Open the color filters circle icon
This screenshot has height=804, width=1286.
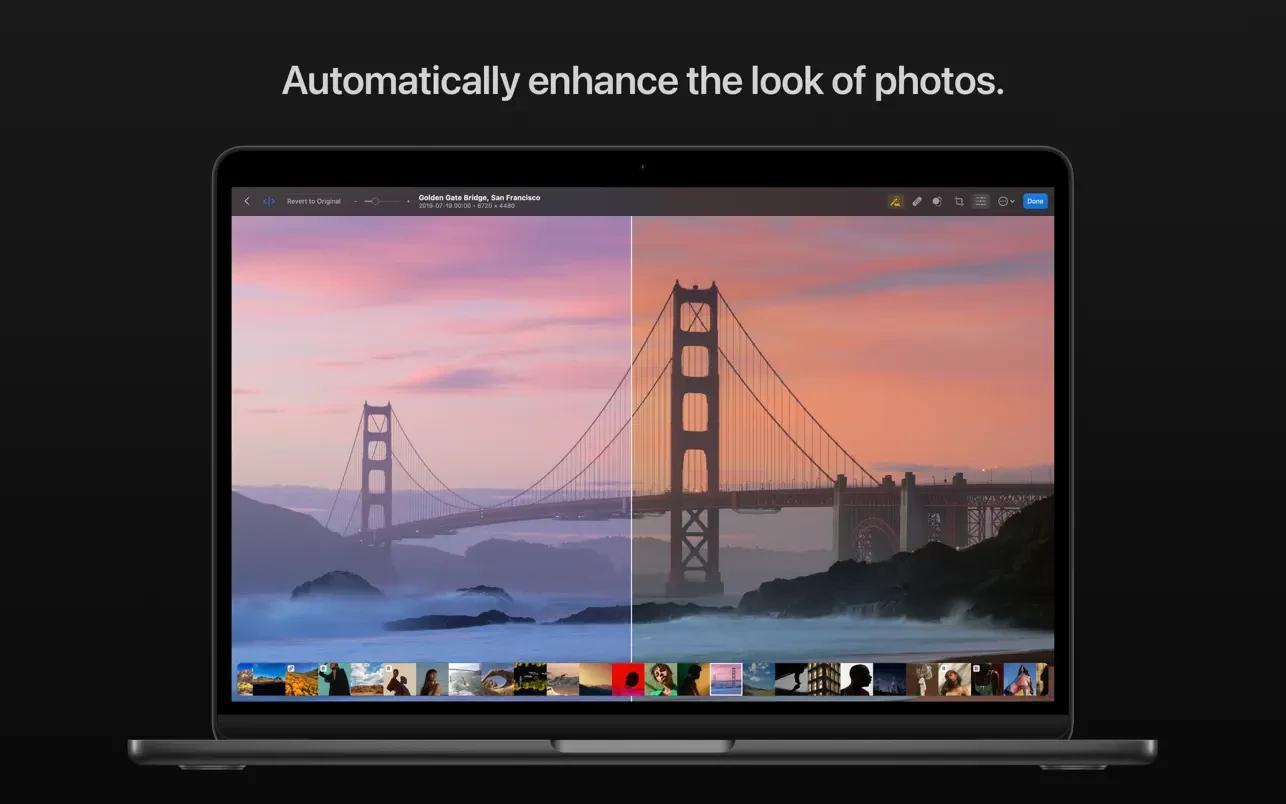click(937, 201)
